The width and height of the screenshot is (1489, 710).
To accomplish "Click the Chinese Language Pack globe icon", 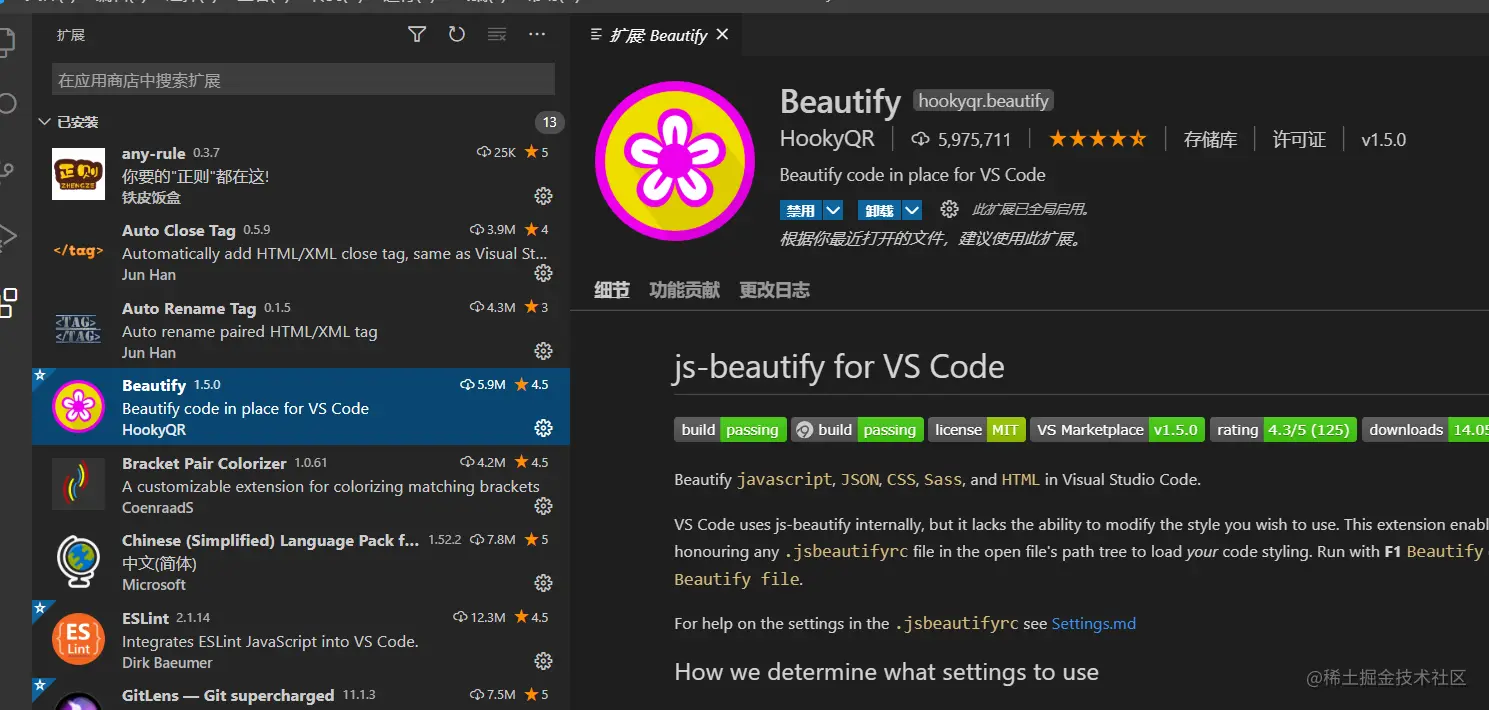I will 78,562.
